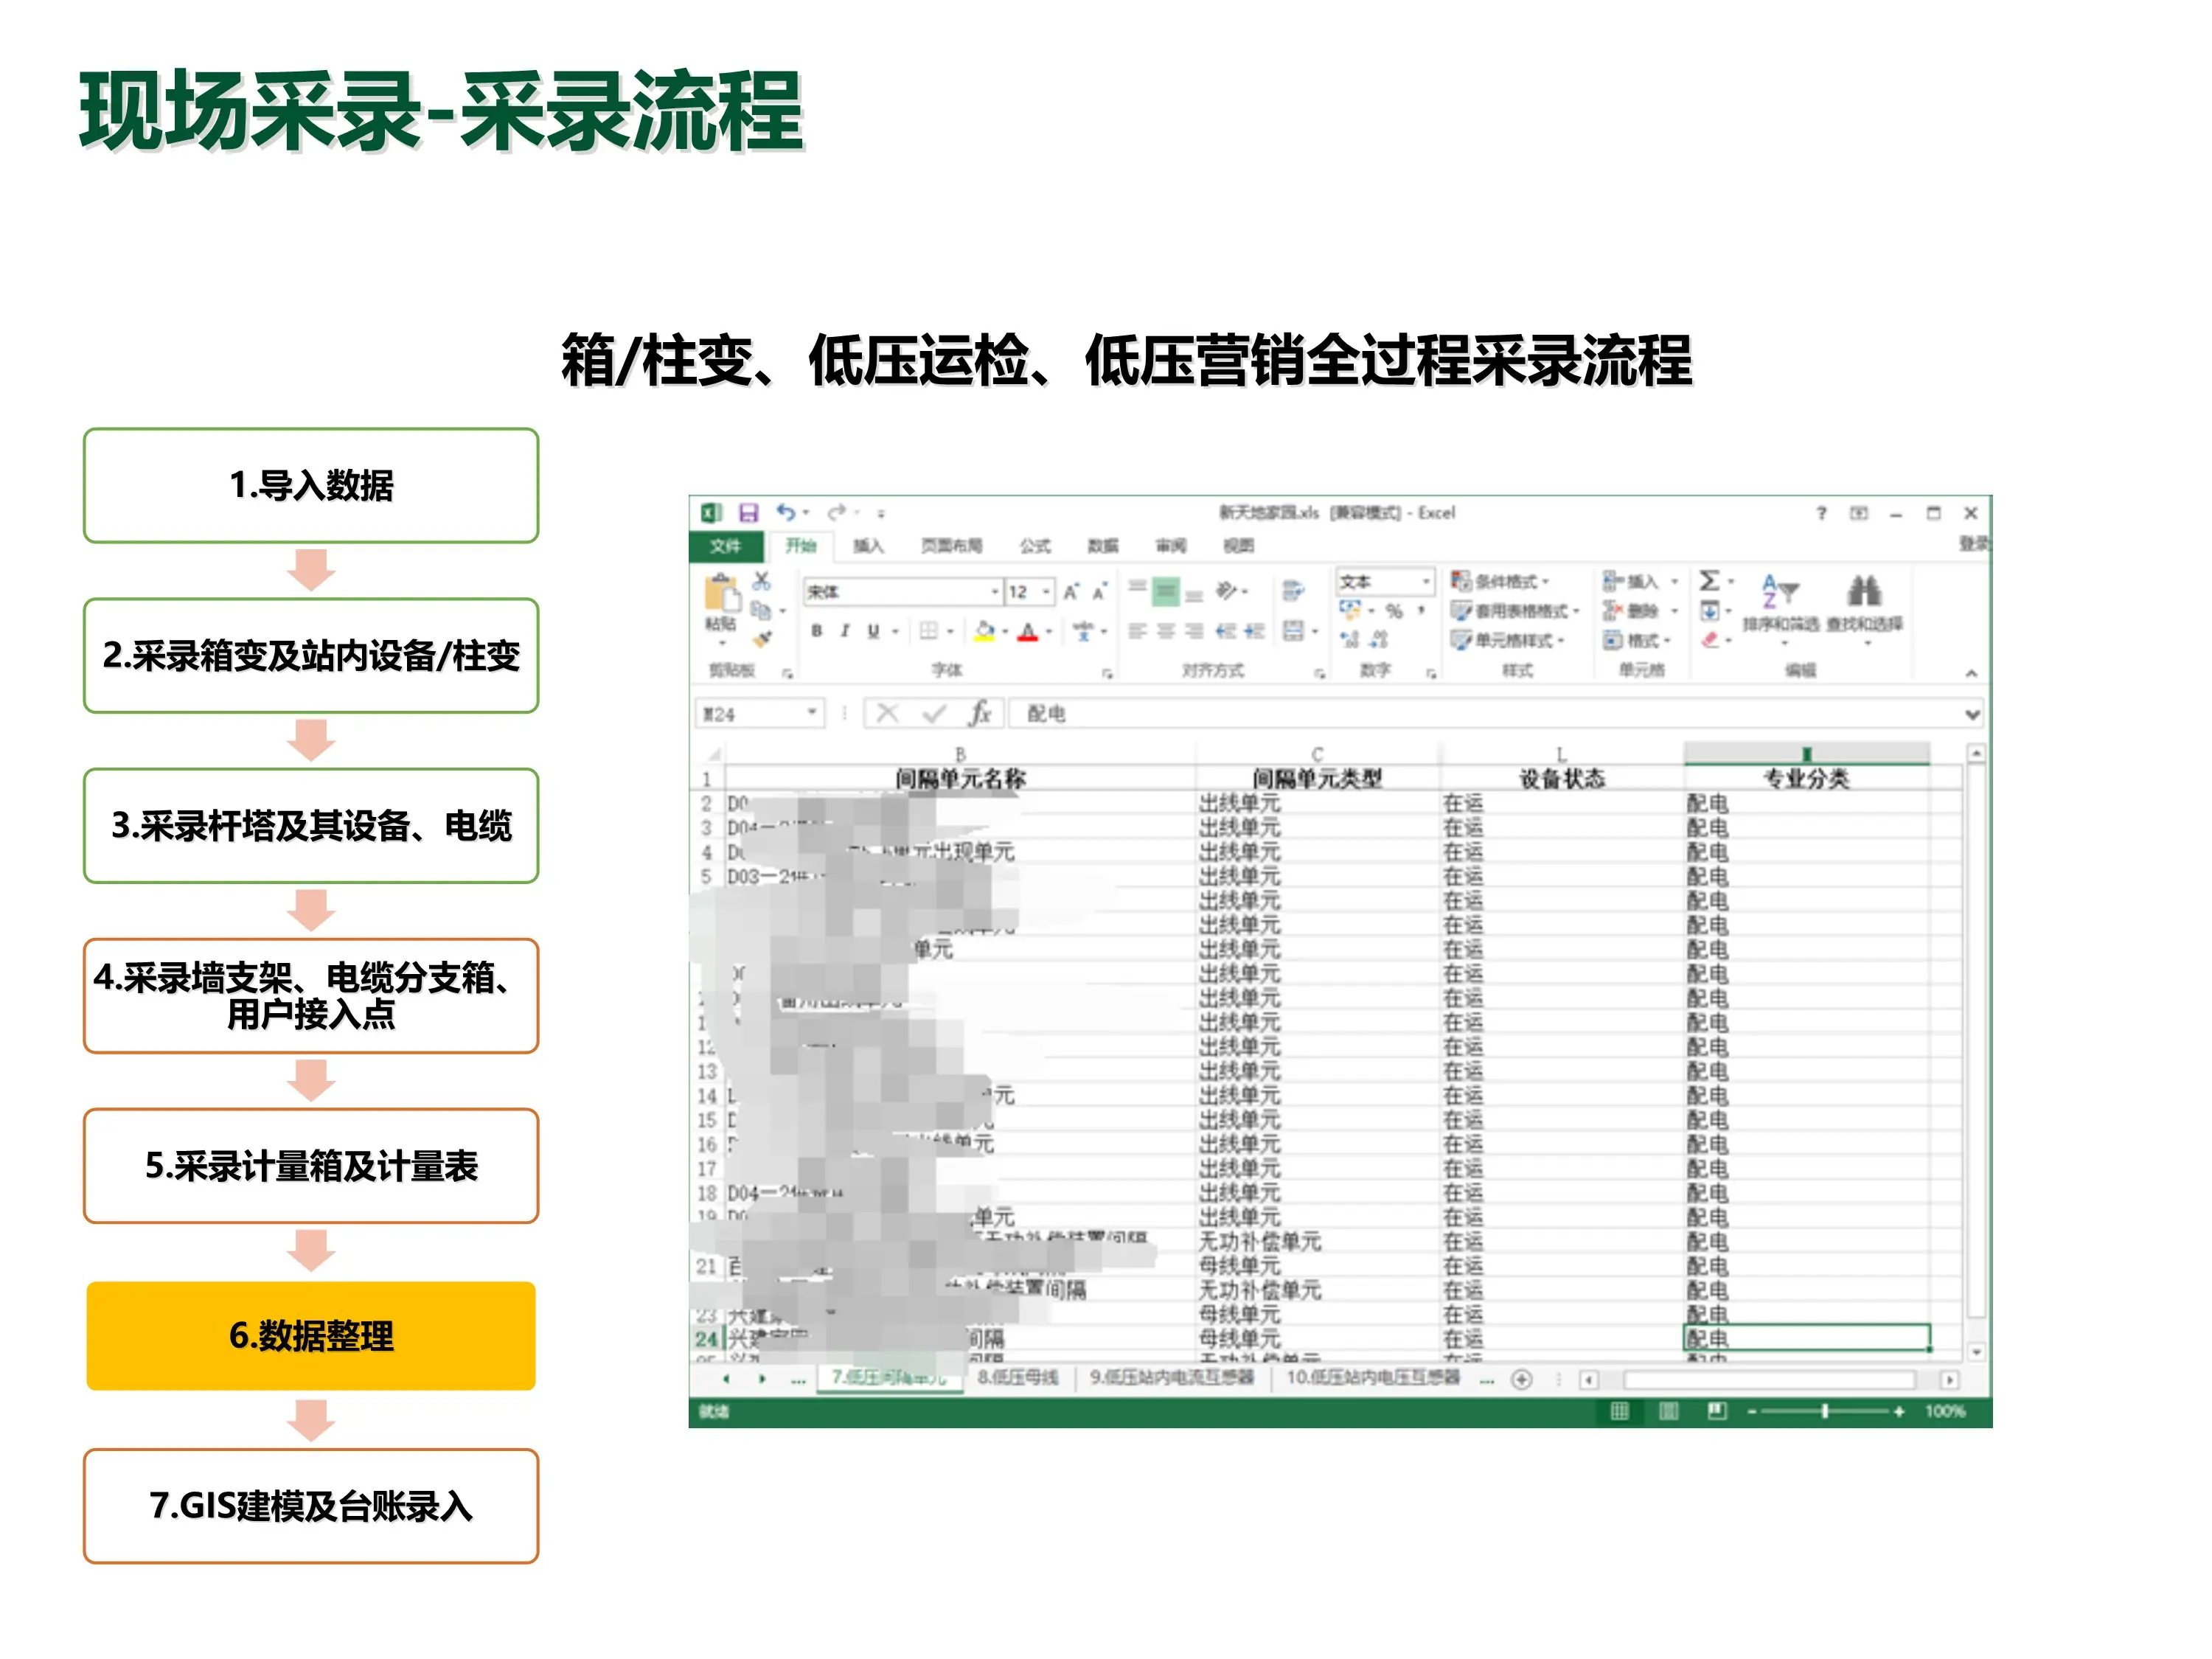This screenshot has width=2212, height=1659.
Task: Open the 文件 tab
Action: click(725, 546)
